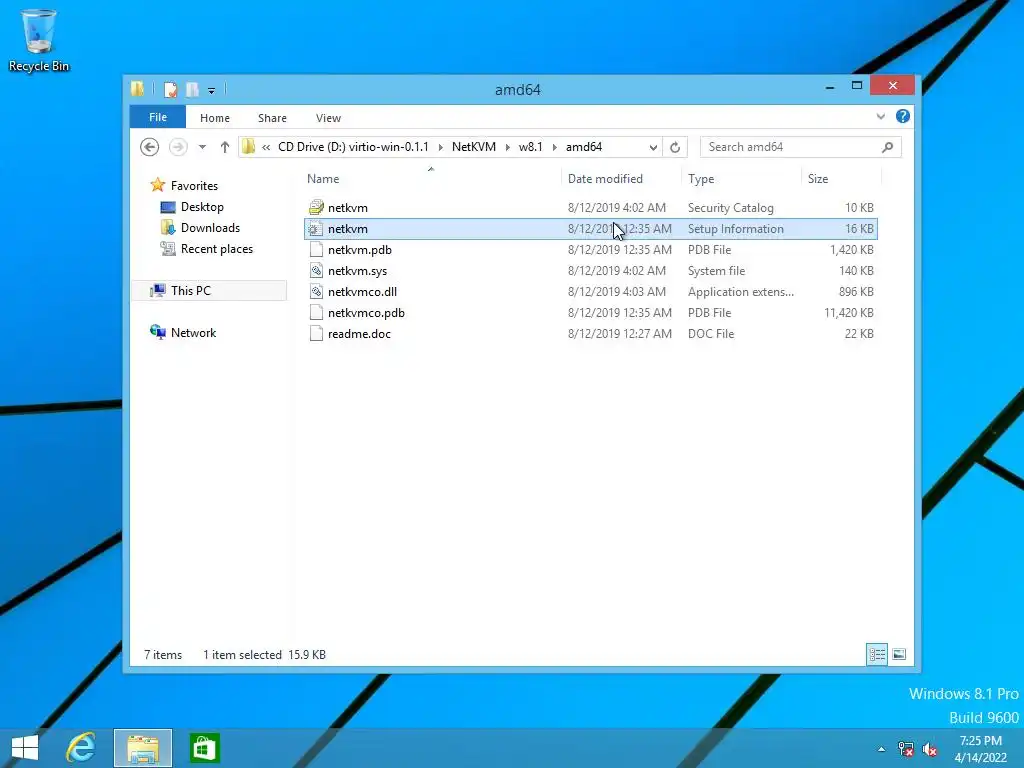Expand the arrow after the w8.1 breadcrumb
The image size is (1024, 768).
pyautogui.click(x=554, y=147)
